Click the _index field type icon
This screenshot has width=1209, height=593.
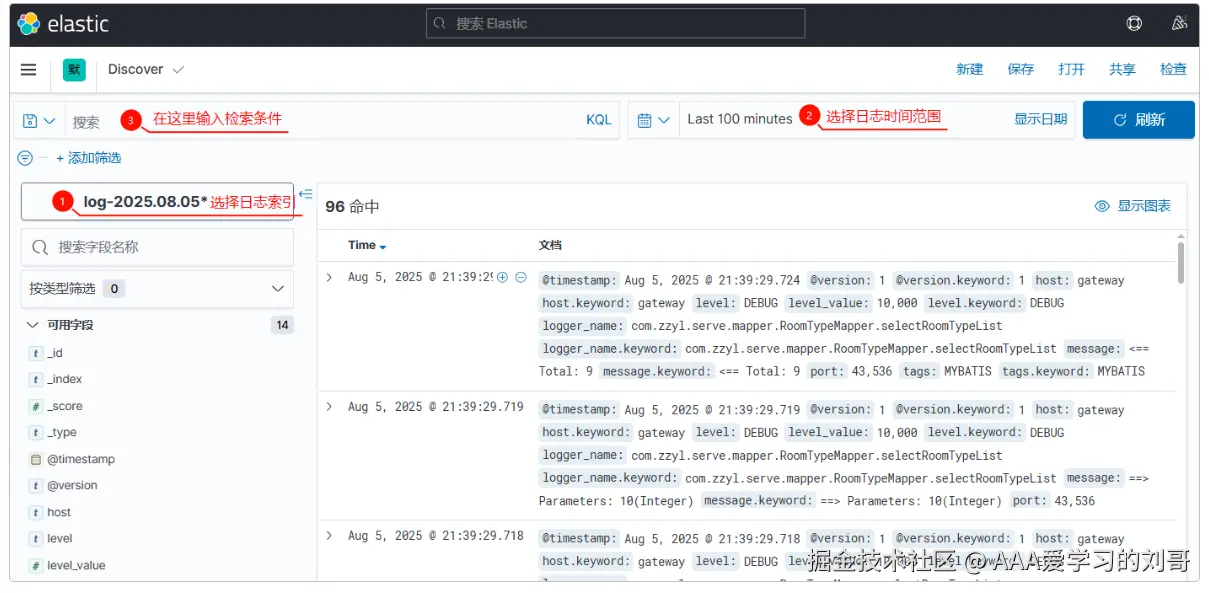click(36, 379)
